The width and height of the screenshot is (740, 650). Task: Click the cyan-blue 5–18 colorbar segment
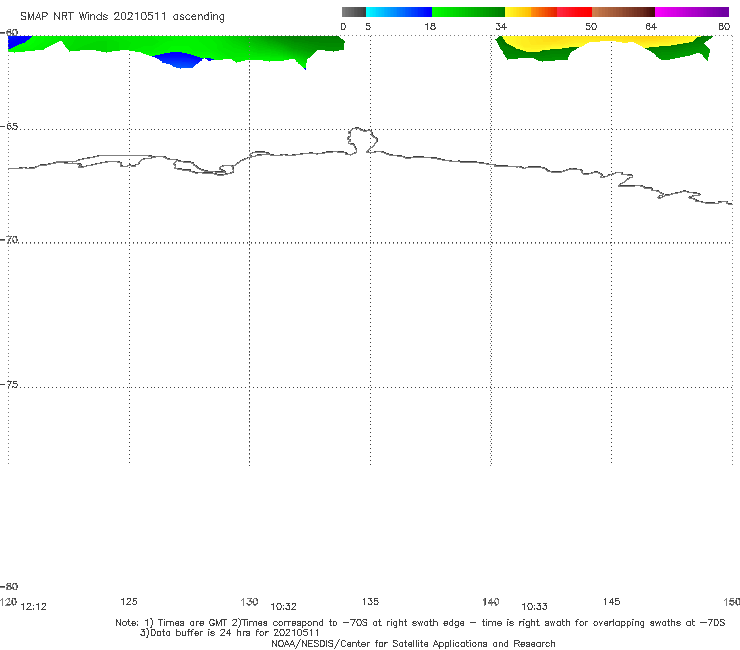(x=399, y=12)
